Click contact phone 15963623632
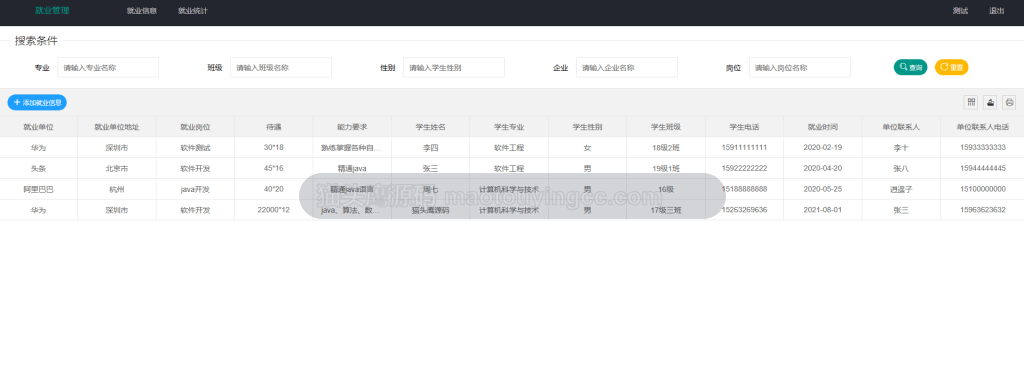Screen dimensions: 1024x392 coord(983,210)
